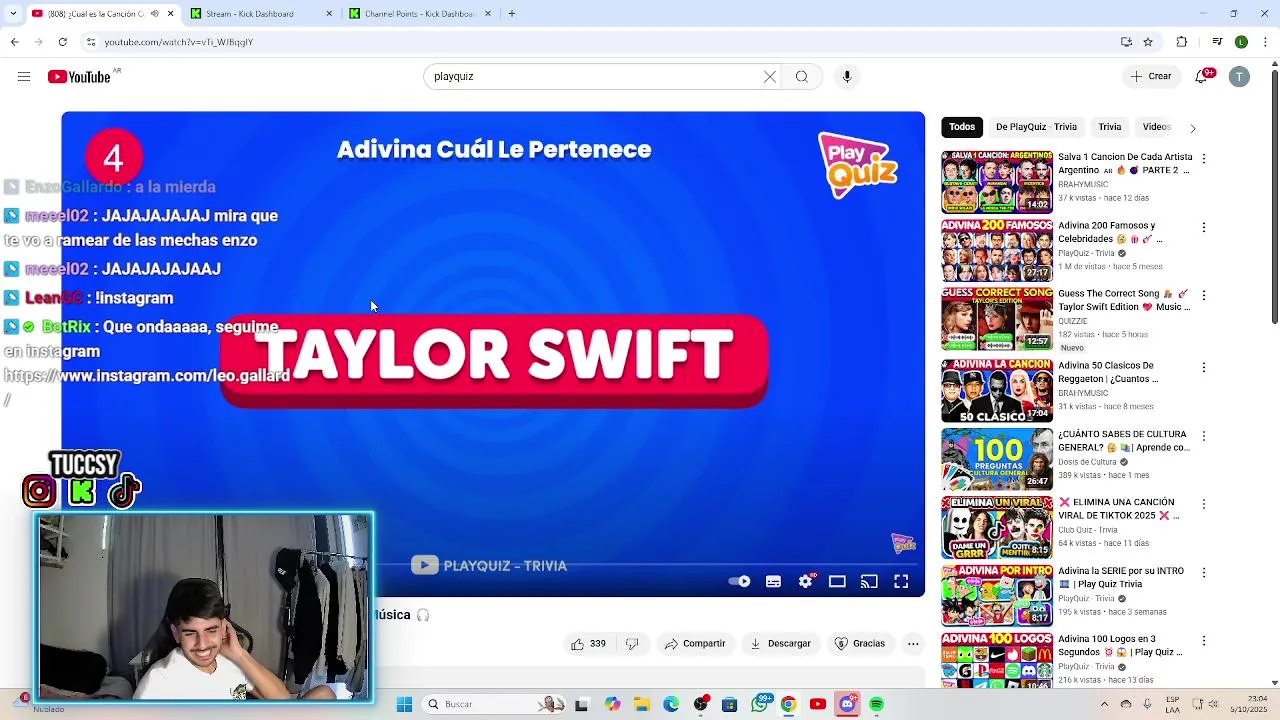Switch to theater mode
Screen dimensions: 1280x720
click(837, 581)
